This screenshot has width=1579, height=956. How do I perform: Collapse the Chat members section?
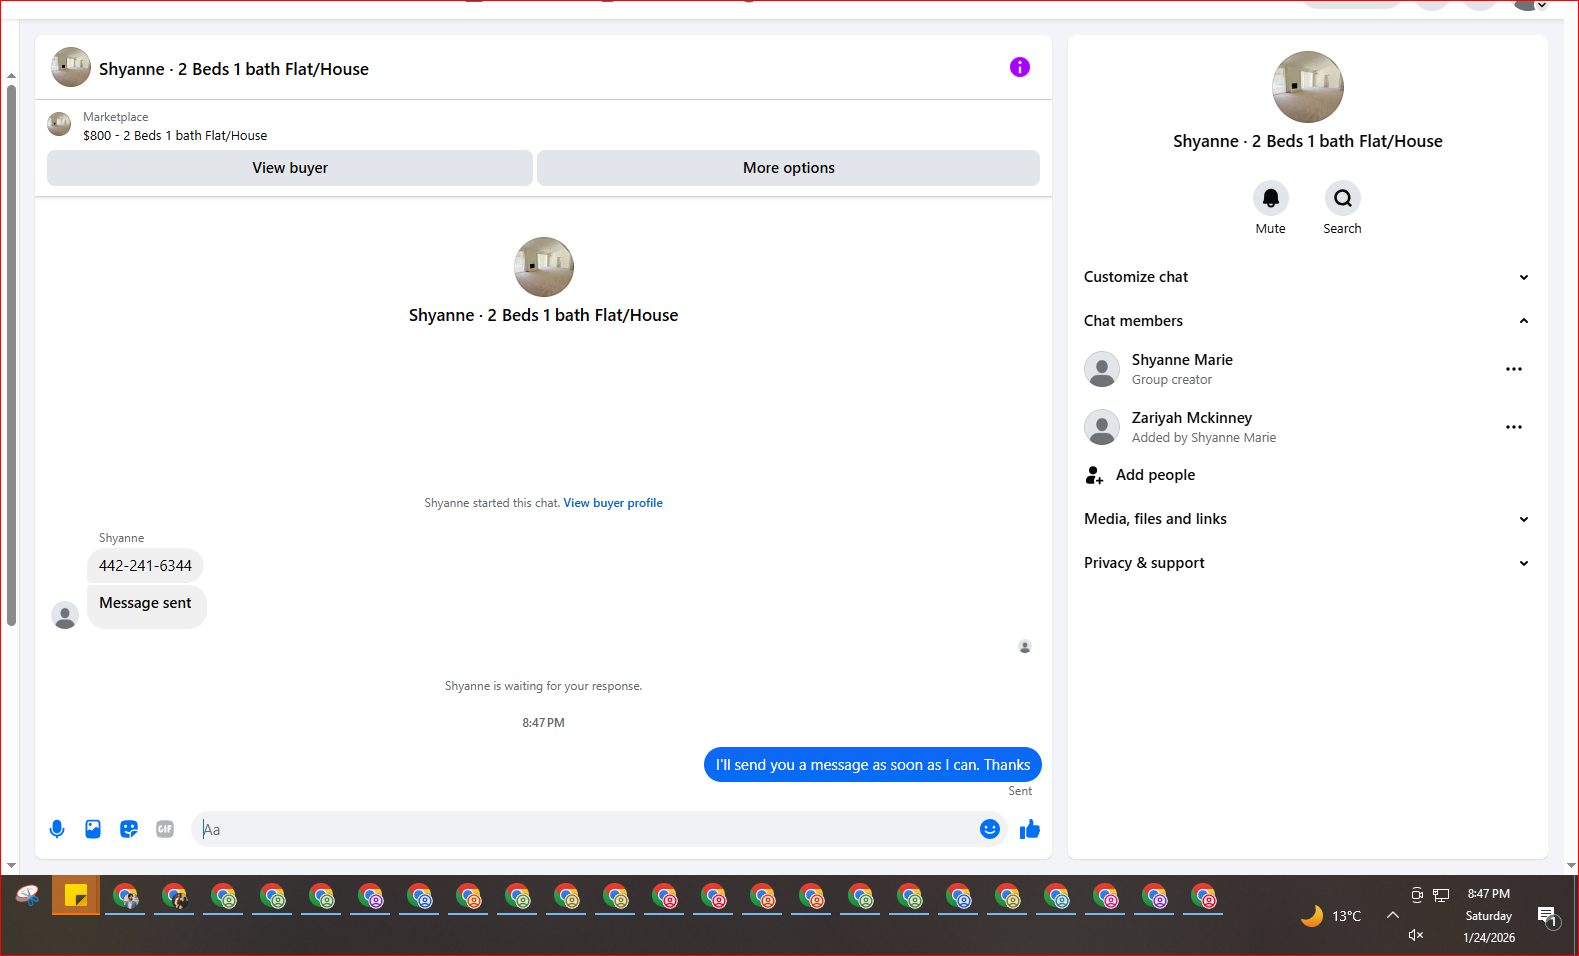tap(1306, 321)
